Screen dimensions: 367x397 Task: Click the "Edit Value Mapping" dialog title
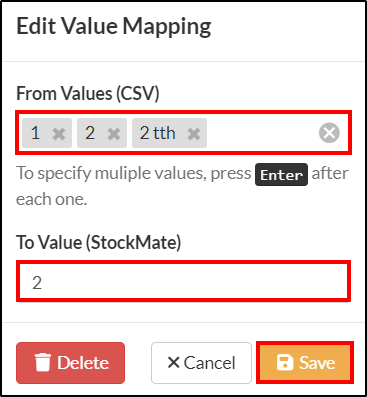[x=114, y=27]
